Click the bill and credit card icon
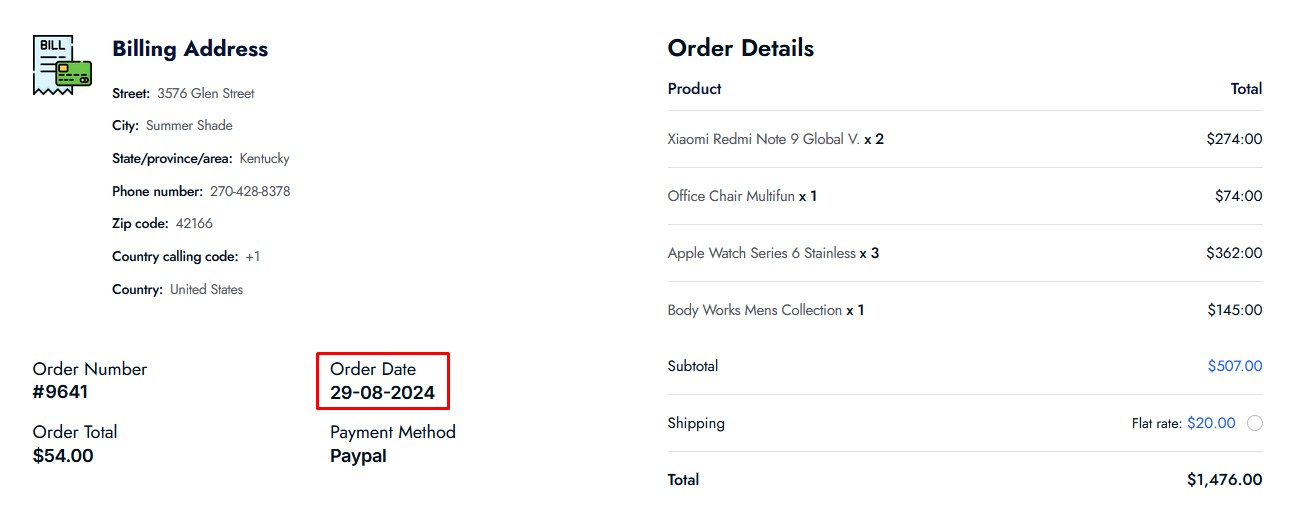 click(x=62, y=65)
